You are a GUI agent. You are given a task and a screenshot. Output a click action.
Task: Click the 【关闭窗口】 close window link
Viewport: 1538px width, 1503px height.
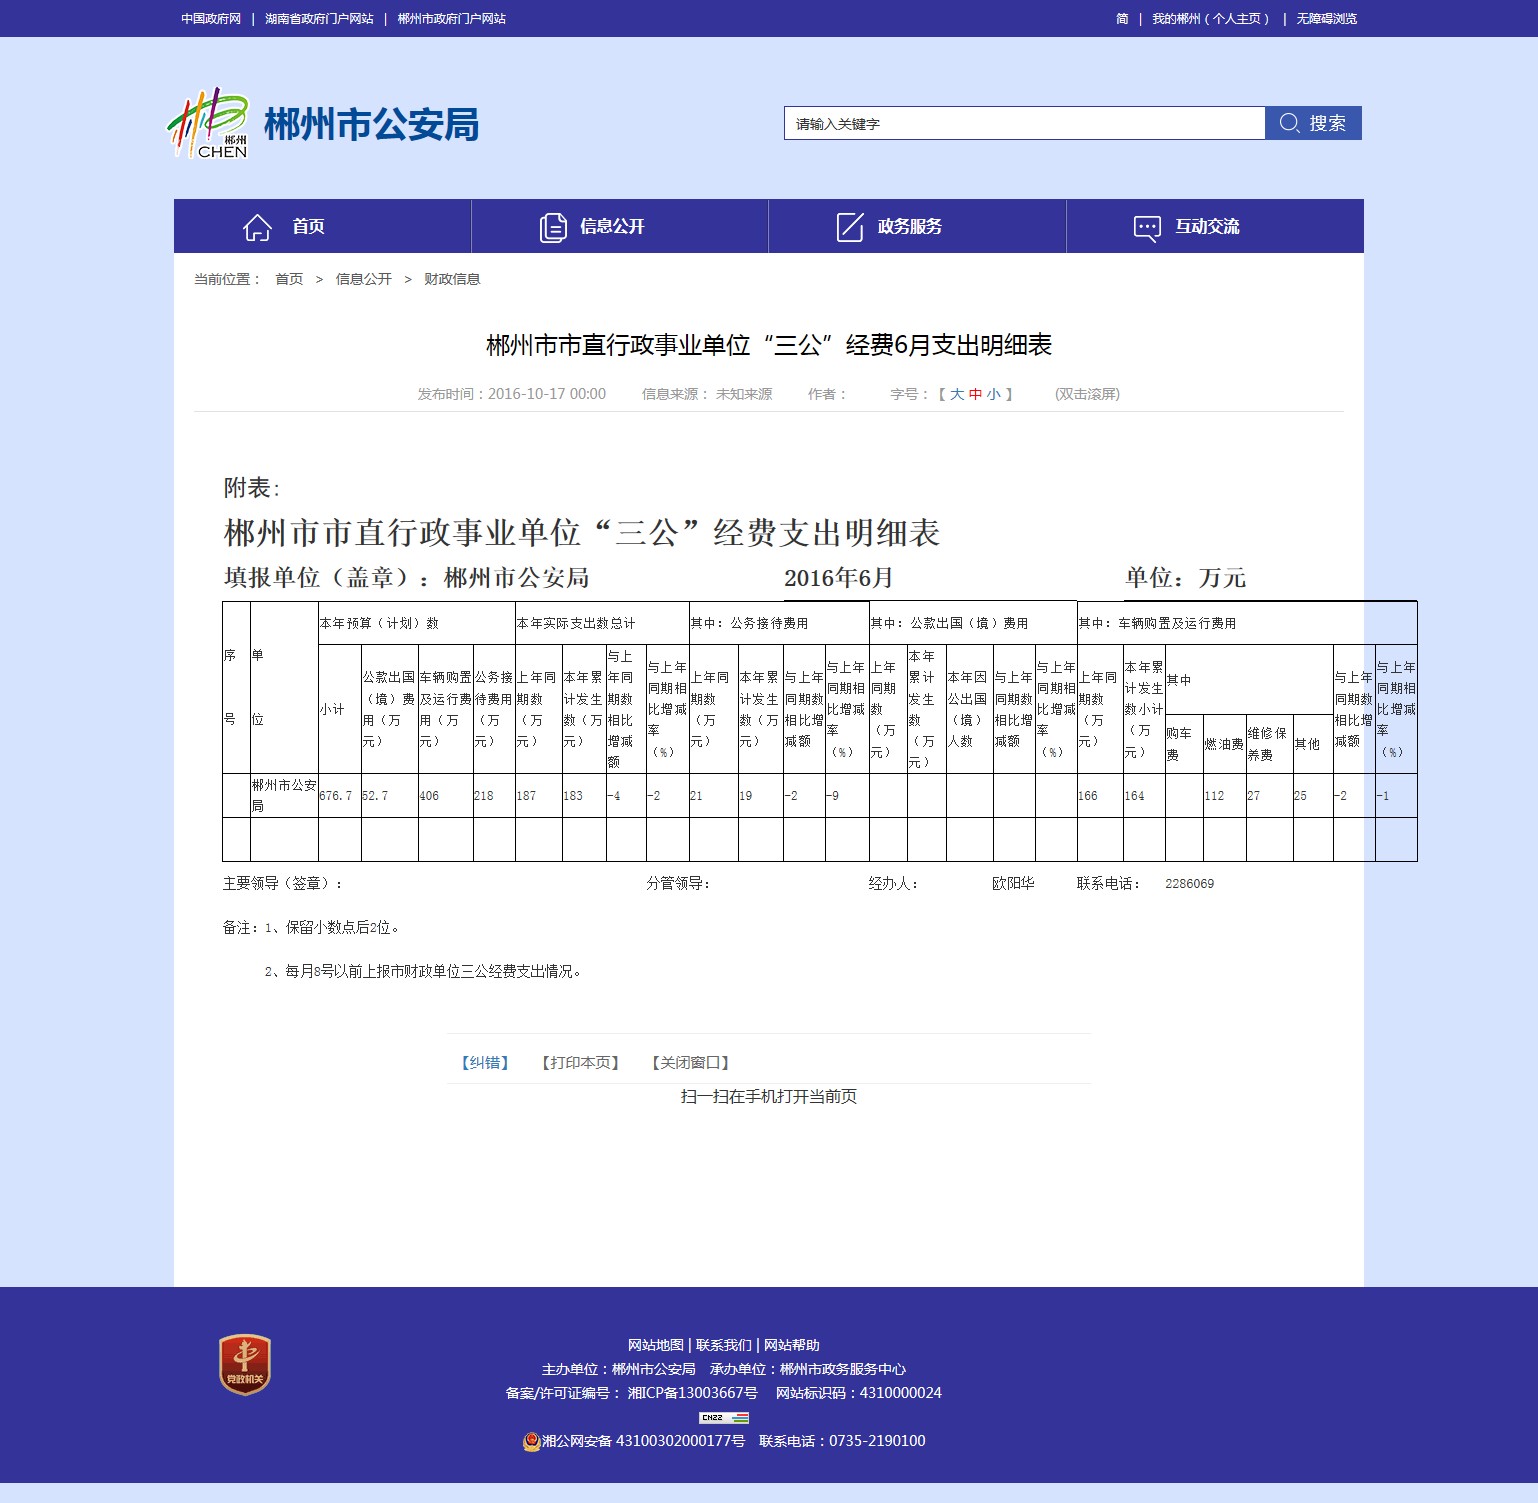(x=690, y=1062)
